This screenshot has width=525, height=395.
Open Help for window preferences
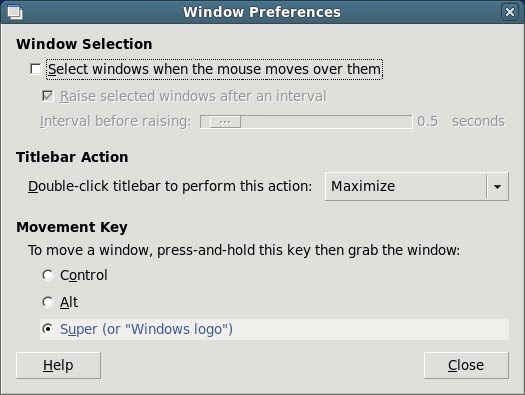click(58, 365)
